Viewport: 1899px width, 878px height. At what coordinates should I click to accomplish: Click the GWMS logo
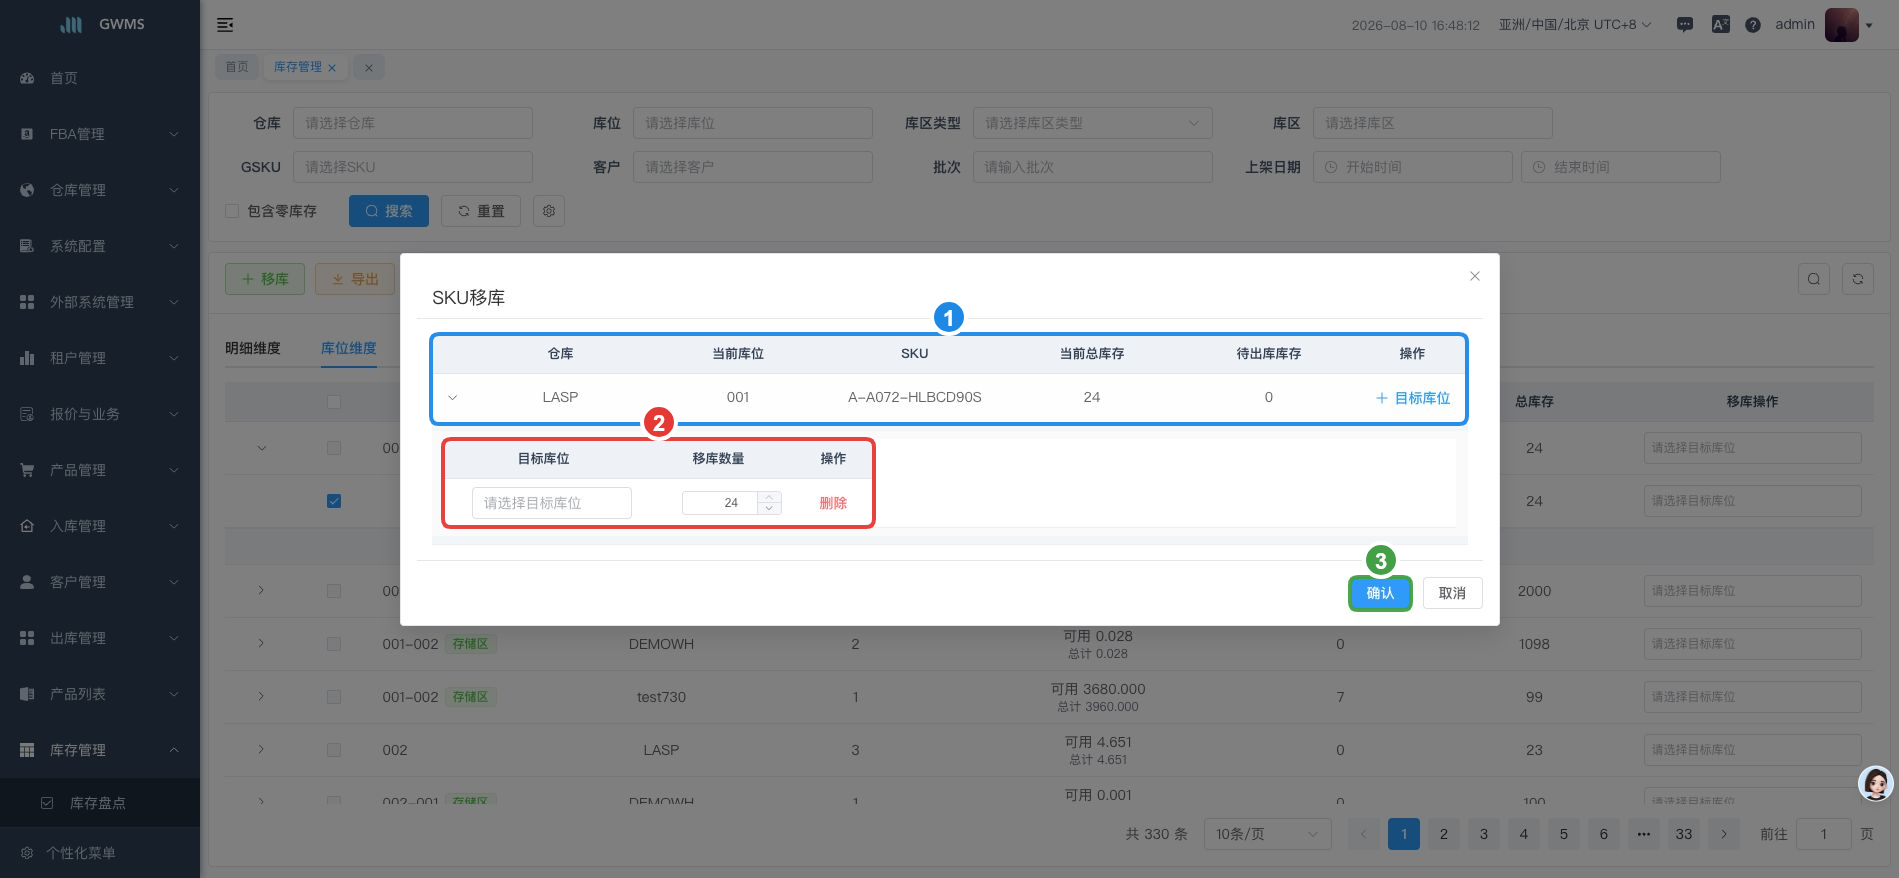100,24
